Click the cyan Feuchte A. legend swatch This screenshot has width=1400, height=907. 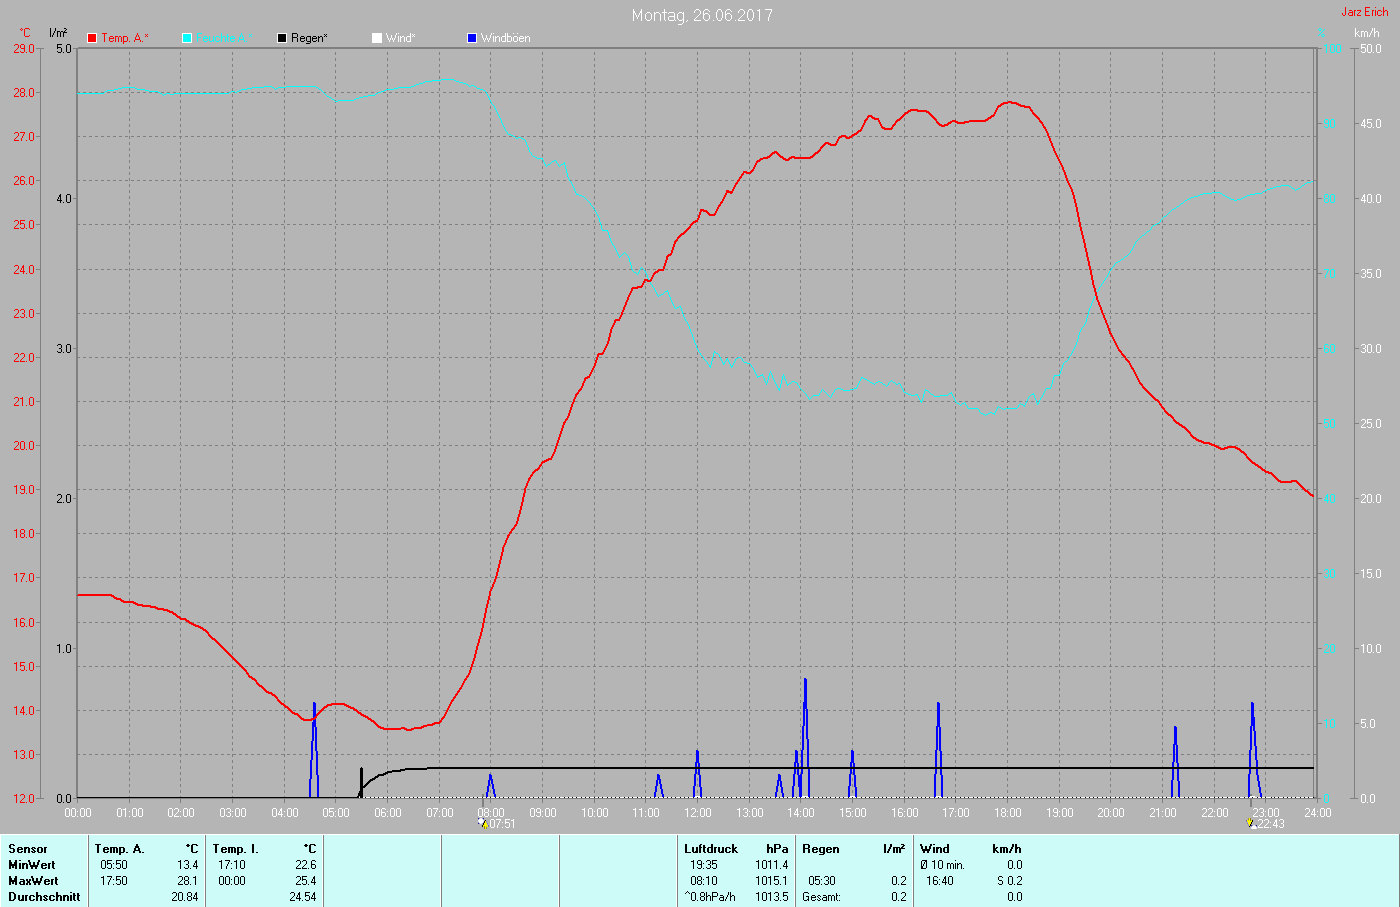187,38
